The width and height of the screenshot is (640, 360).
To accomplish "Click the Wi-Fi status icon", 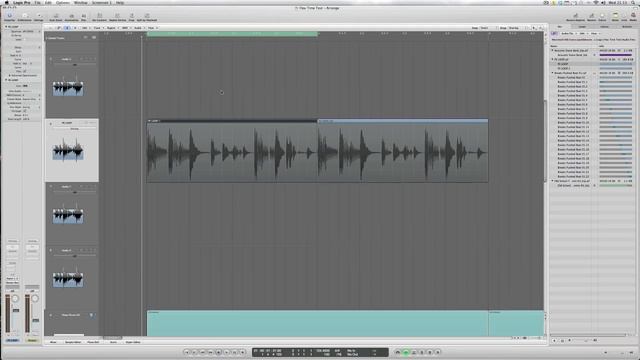I will pyautogui.click(x=595, y=2).
